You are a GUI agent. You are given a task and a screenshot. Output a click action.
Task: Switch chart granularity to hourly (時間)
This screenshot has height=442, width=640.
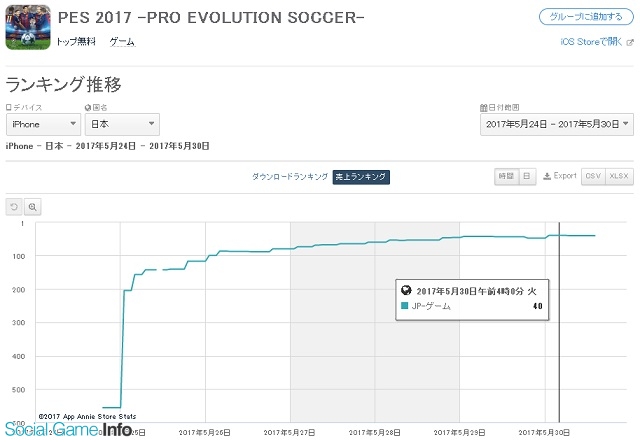coord(507,176)
